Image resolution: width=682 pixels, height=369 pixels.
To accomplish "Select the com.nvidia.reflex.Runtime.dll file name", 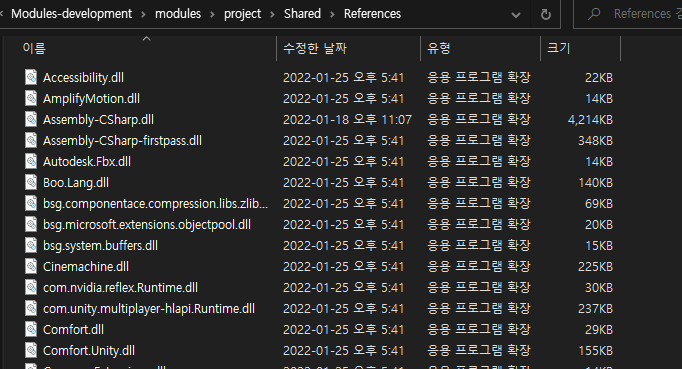I will click(120, 288).
